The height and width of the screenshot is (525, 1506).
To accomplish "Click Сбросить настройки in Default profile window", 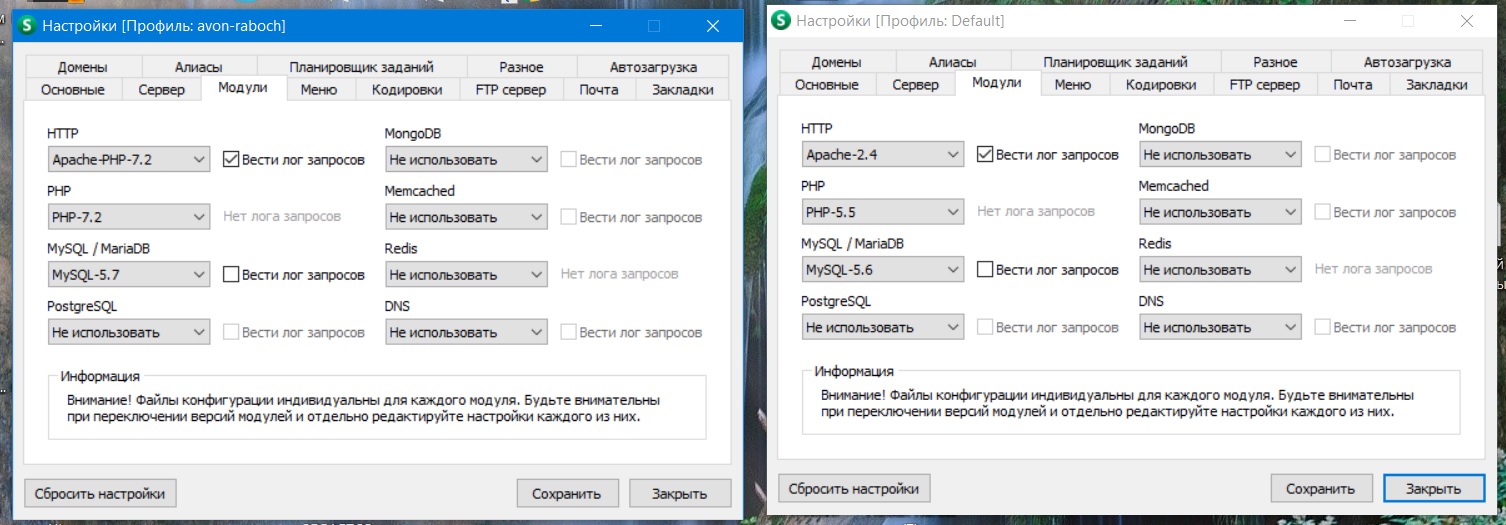I will click(x=854, y=489).
